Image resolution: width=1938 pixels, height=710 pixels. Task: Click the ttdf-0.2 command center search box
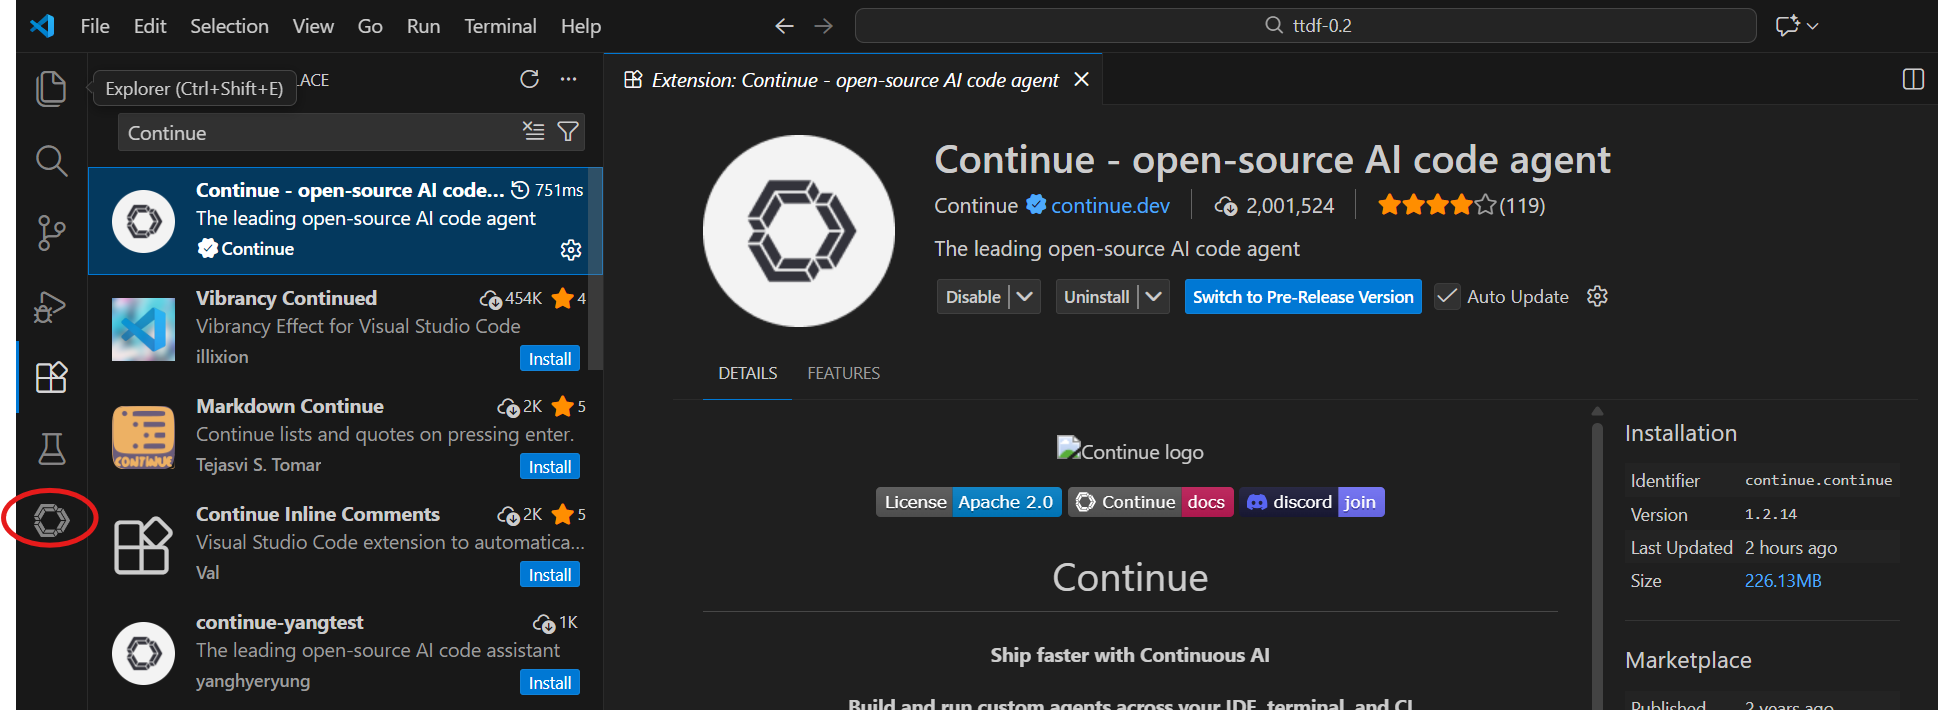1305,26
